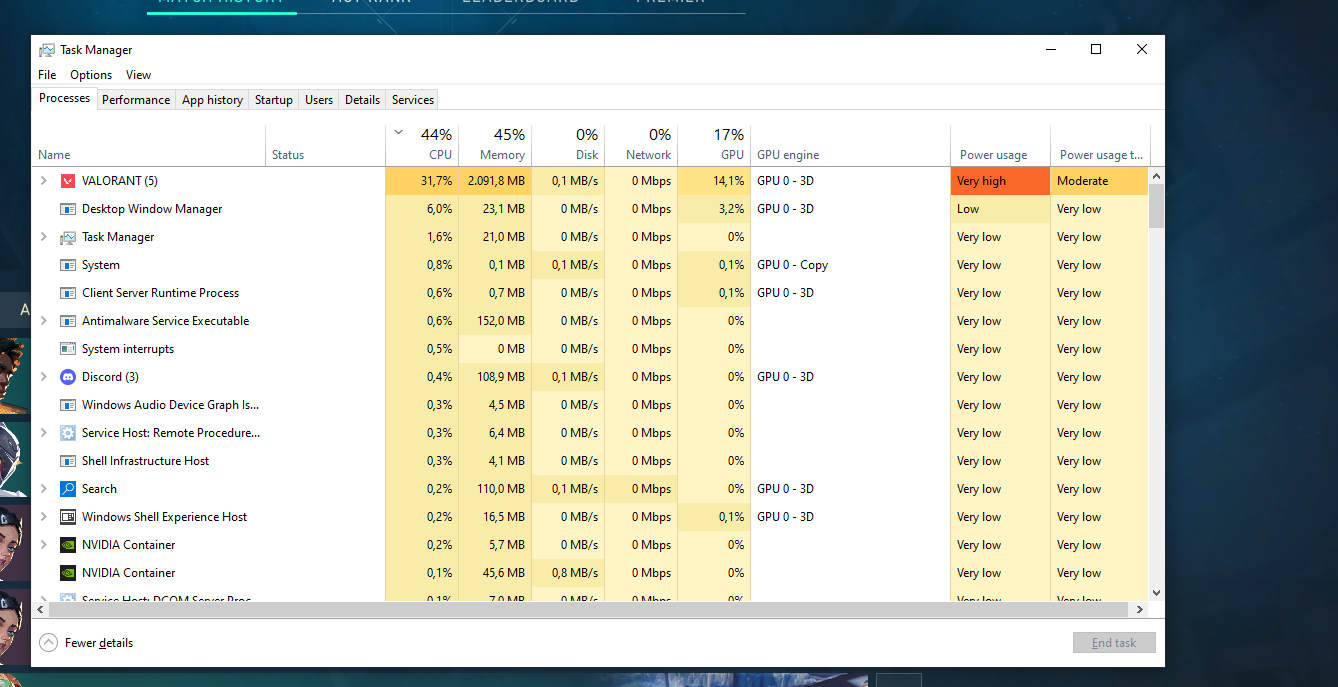
Task: Click the vertical scrollbar thumb
Action: (x=1156, y=207)
